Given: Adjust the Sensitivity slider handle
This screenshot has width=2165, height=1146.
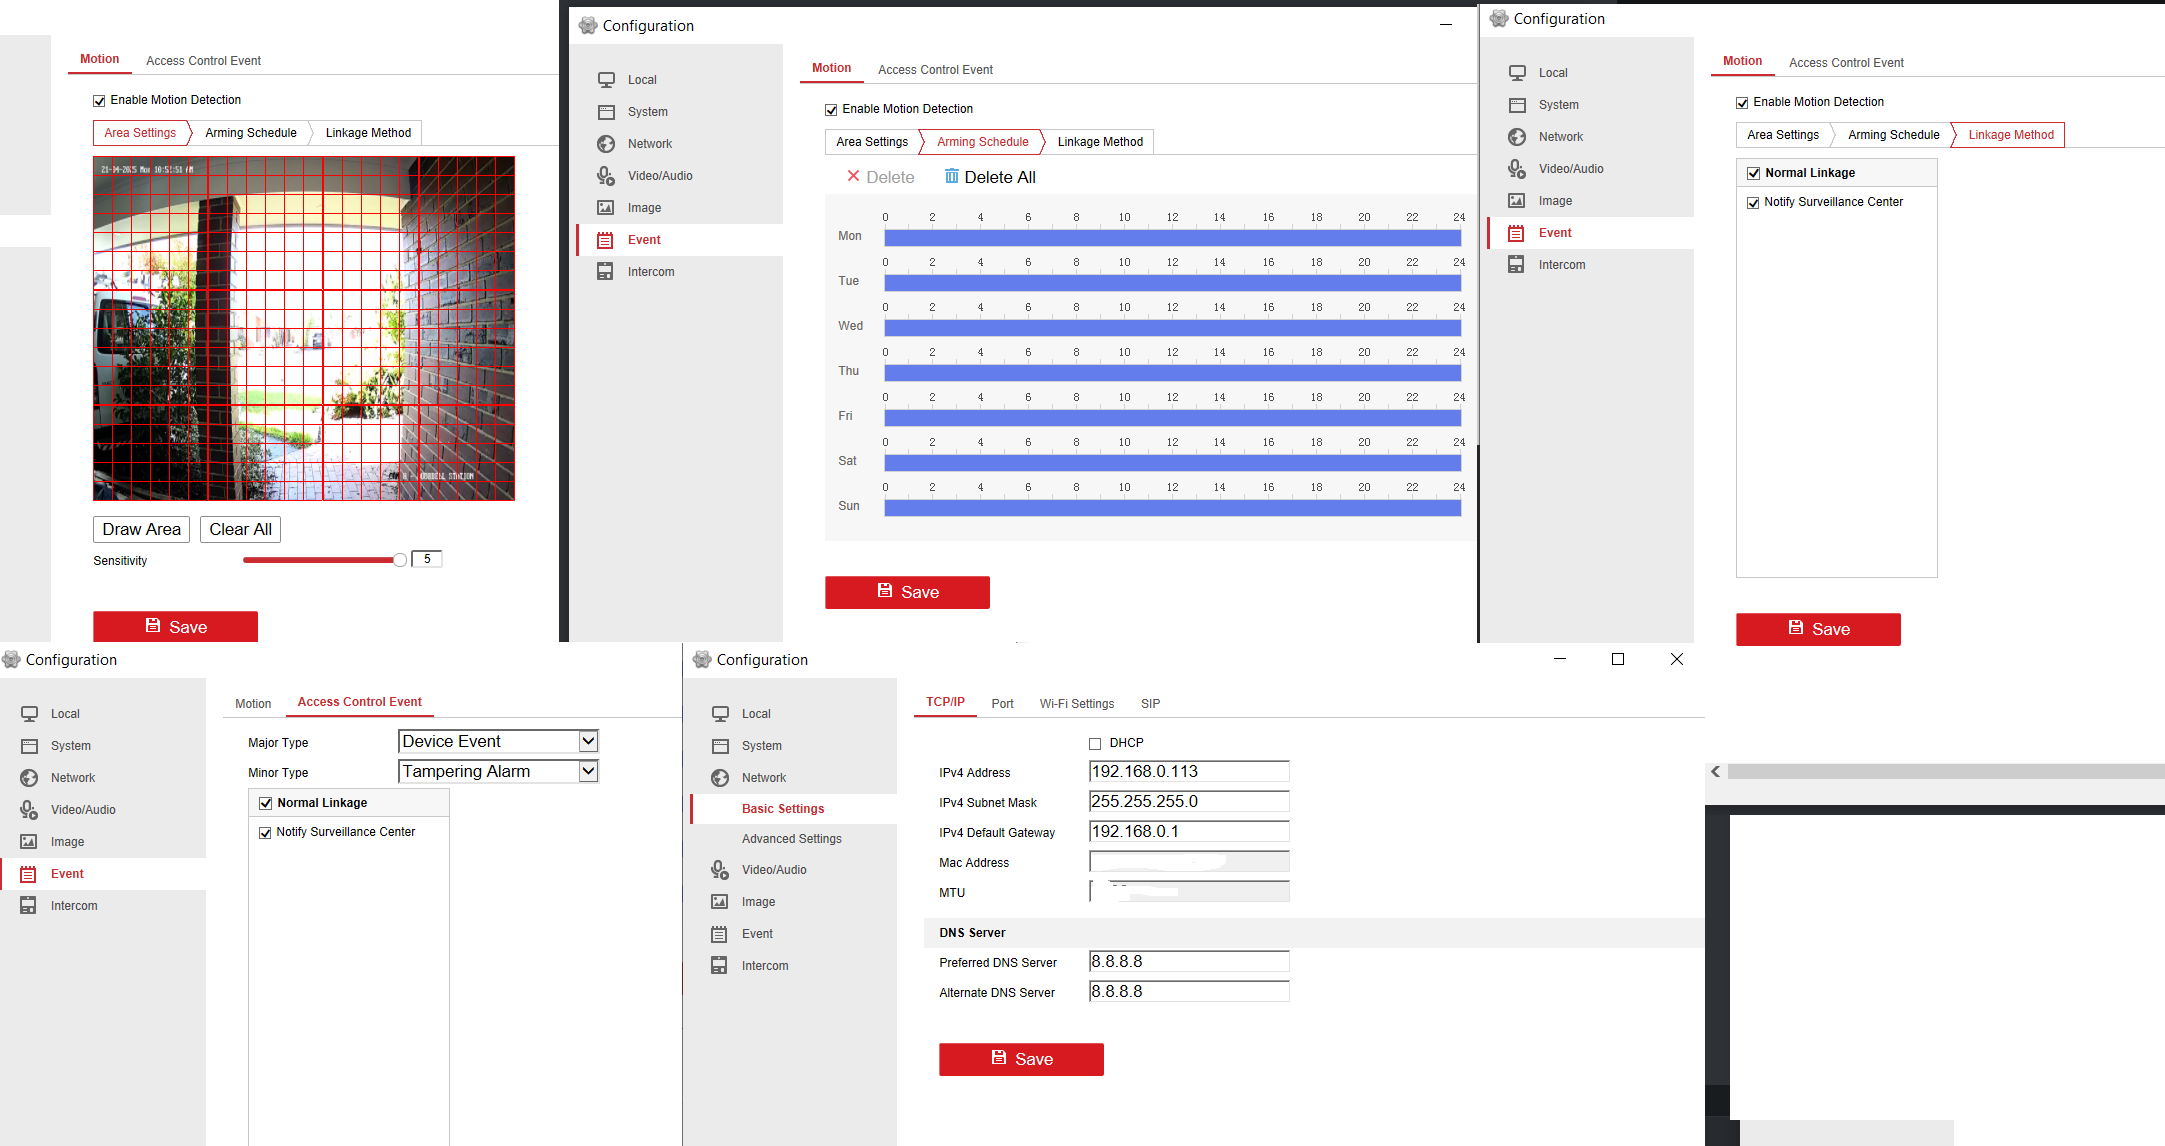Looking at the screenshot, I should coord(400,560).
